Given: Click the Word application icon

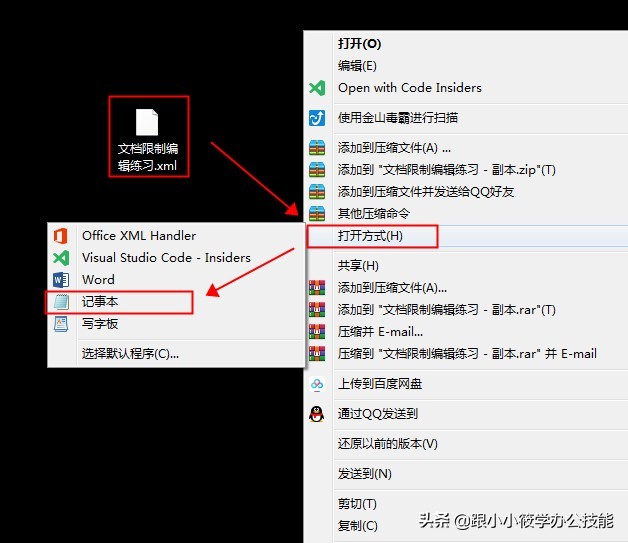Looking at the screenshot, I should [60, 280].
